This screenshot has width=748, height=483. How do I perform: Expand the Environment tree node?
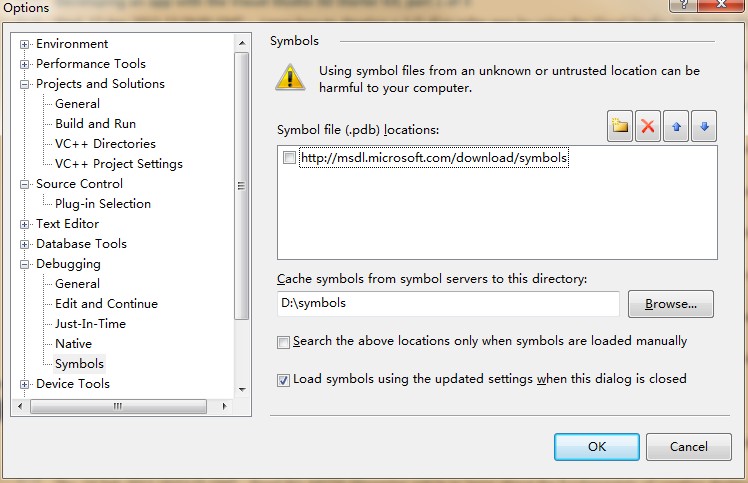(x=24, y=44)
